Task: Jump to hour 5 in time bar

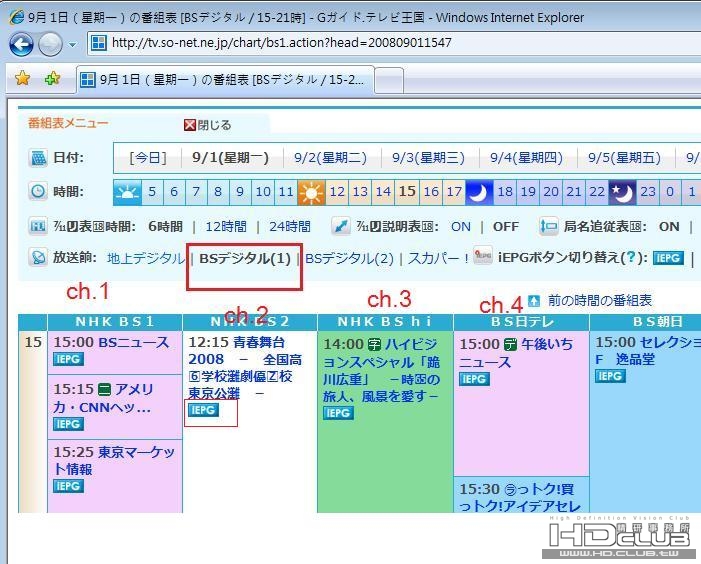Action: tap(152, 193)
